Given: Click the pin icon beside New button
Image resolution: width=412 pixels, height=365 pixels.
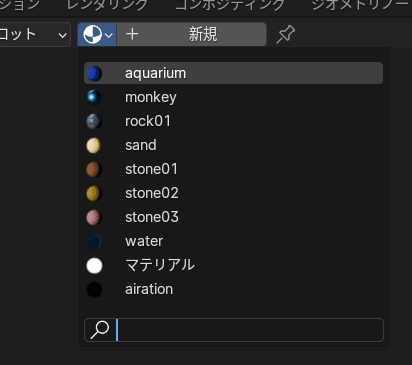Looking at the screenshot, I should [x=286, y=34].
